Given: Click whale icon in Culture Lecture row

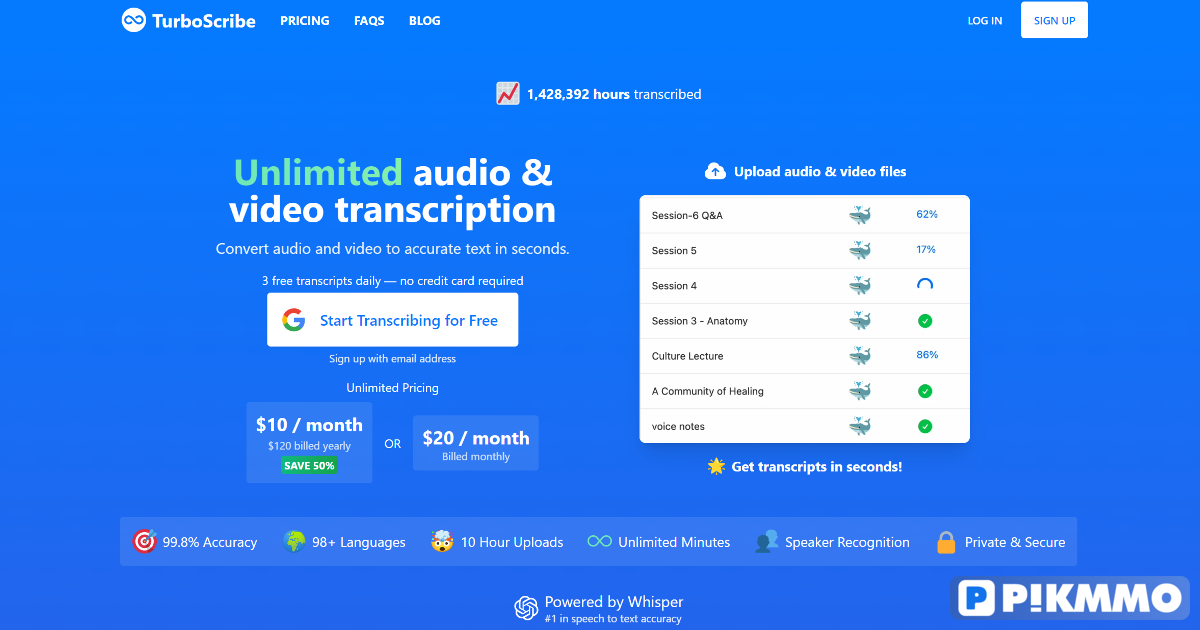Looking at the screenshot, I should 860,356.
